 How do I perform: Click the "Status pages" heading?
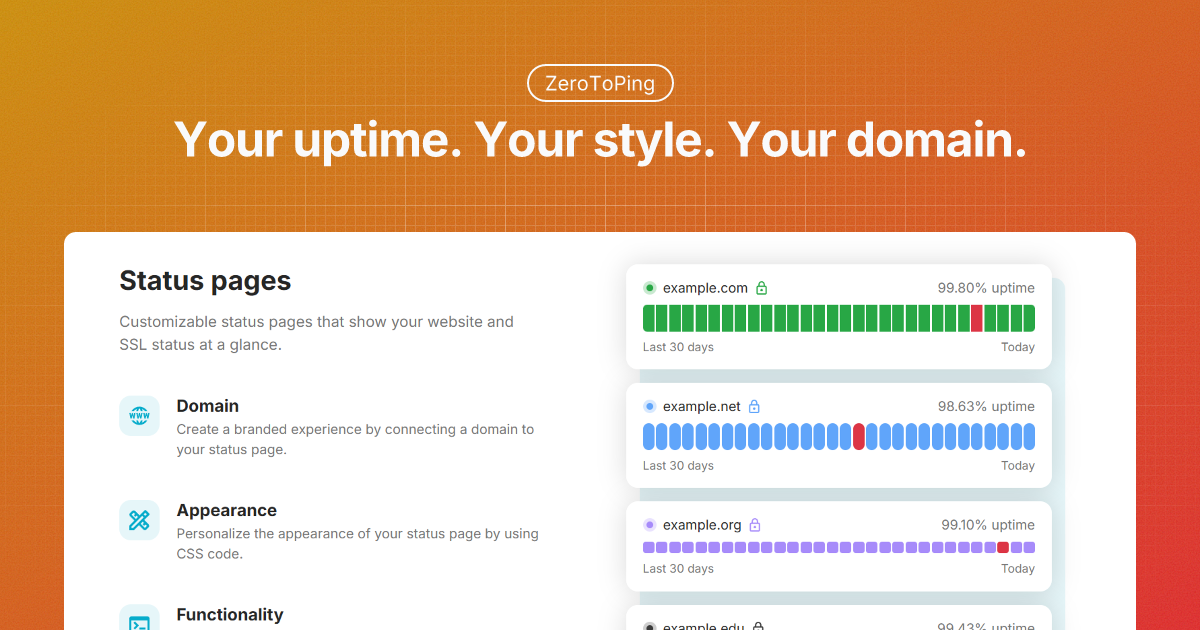click(x=205, y=281)
